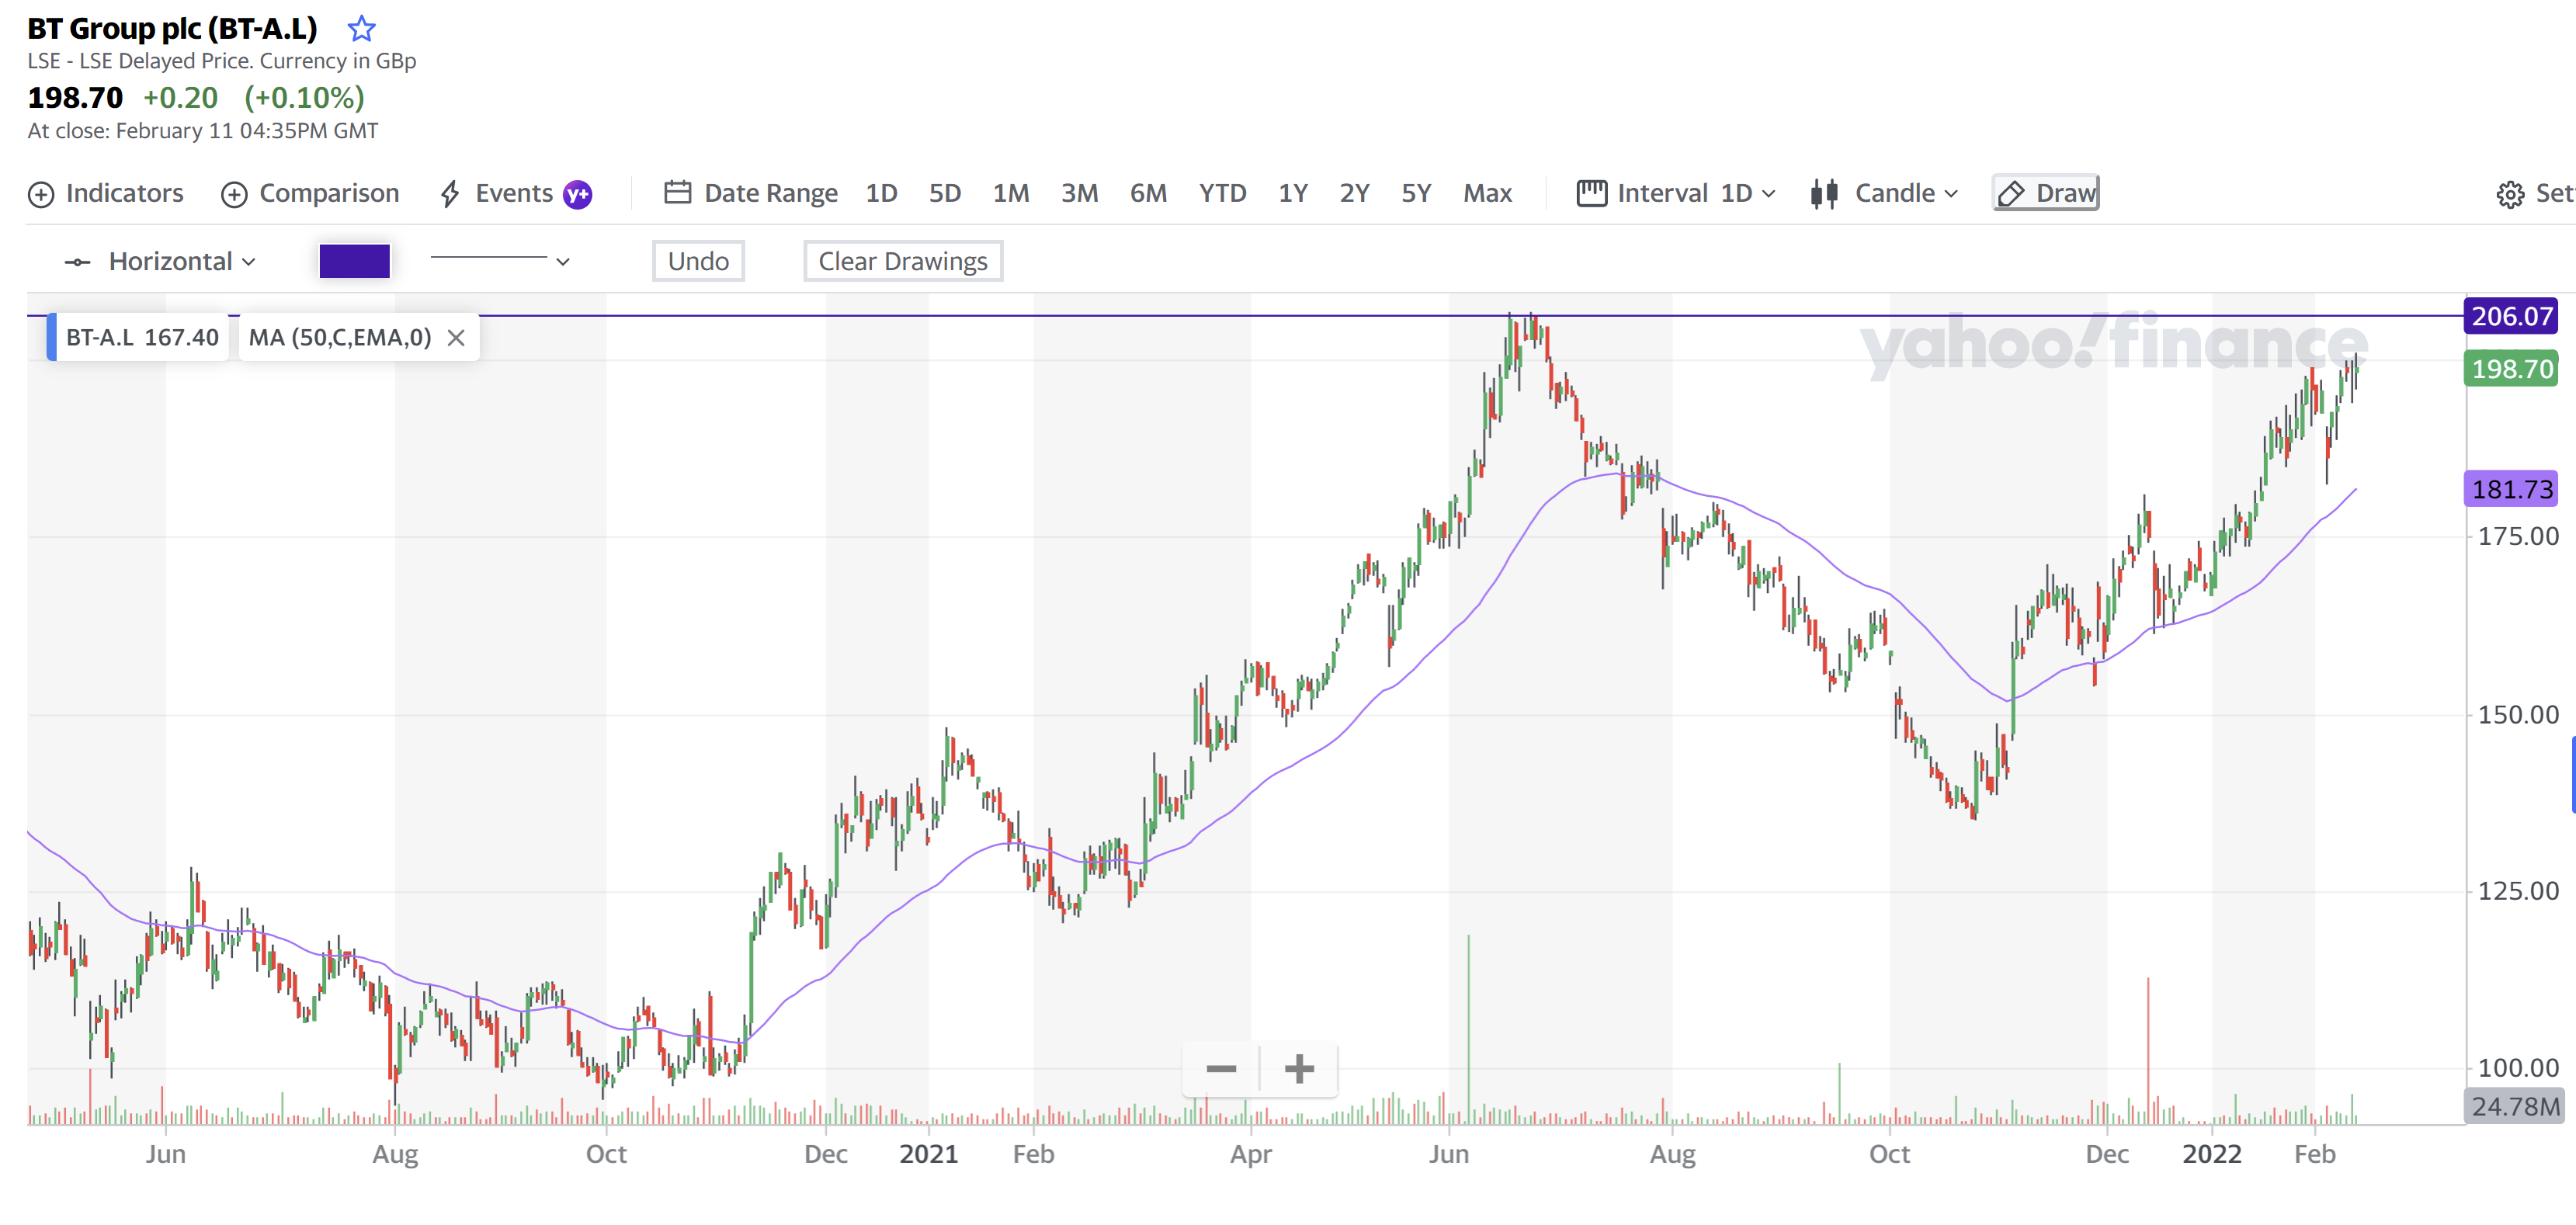Click the Date Range label
2576x1225 pixels.
(770, 193)
